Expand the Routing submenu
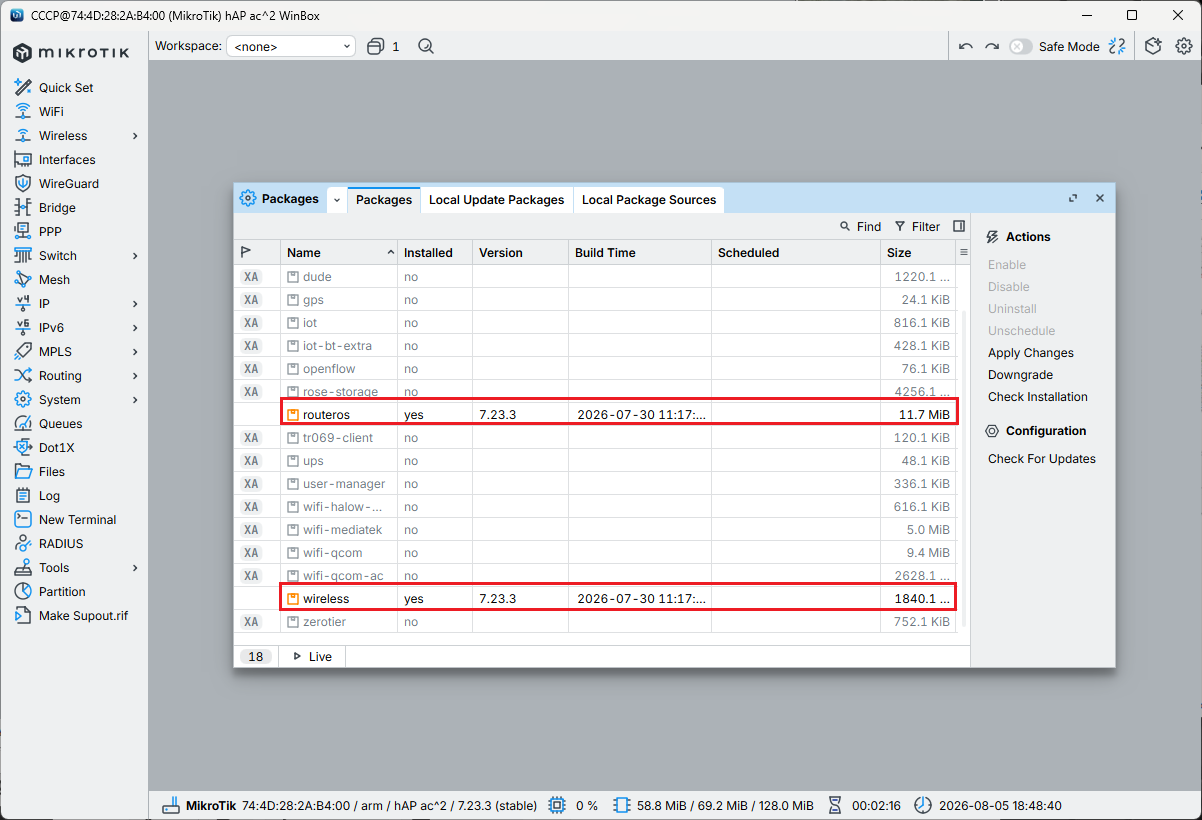 pos(135,375)
